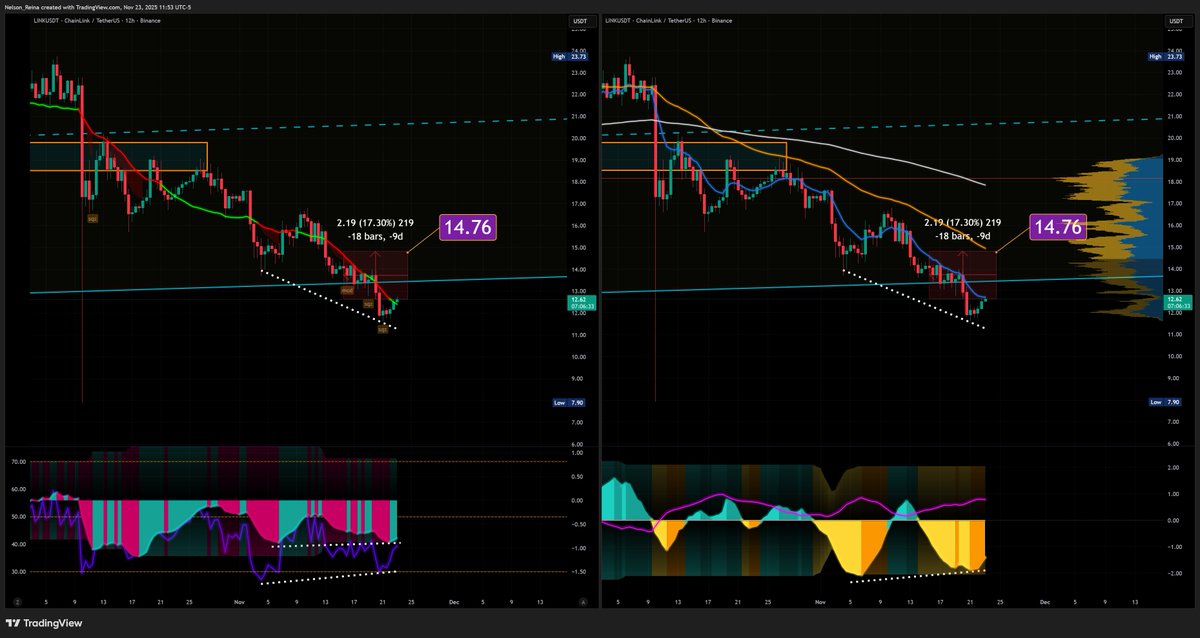Click the 'Nov' label on left chart time axis
Image resolution: width=1200 pixels, height=638 pixels.
point(239,603)
